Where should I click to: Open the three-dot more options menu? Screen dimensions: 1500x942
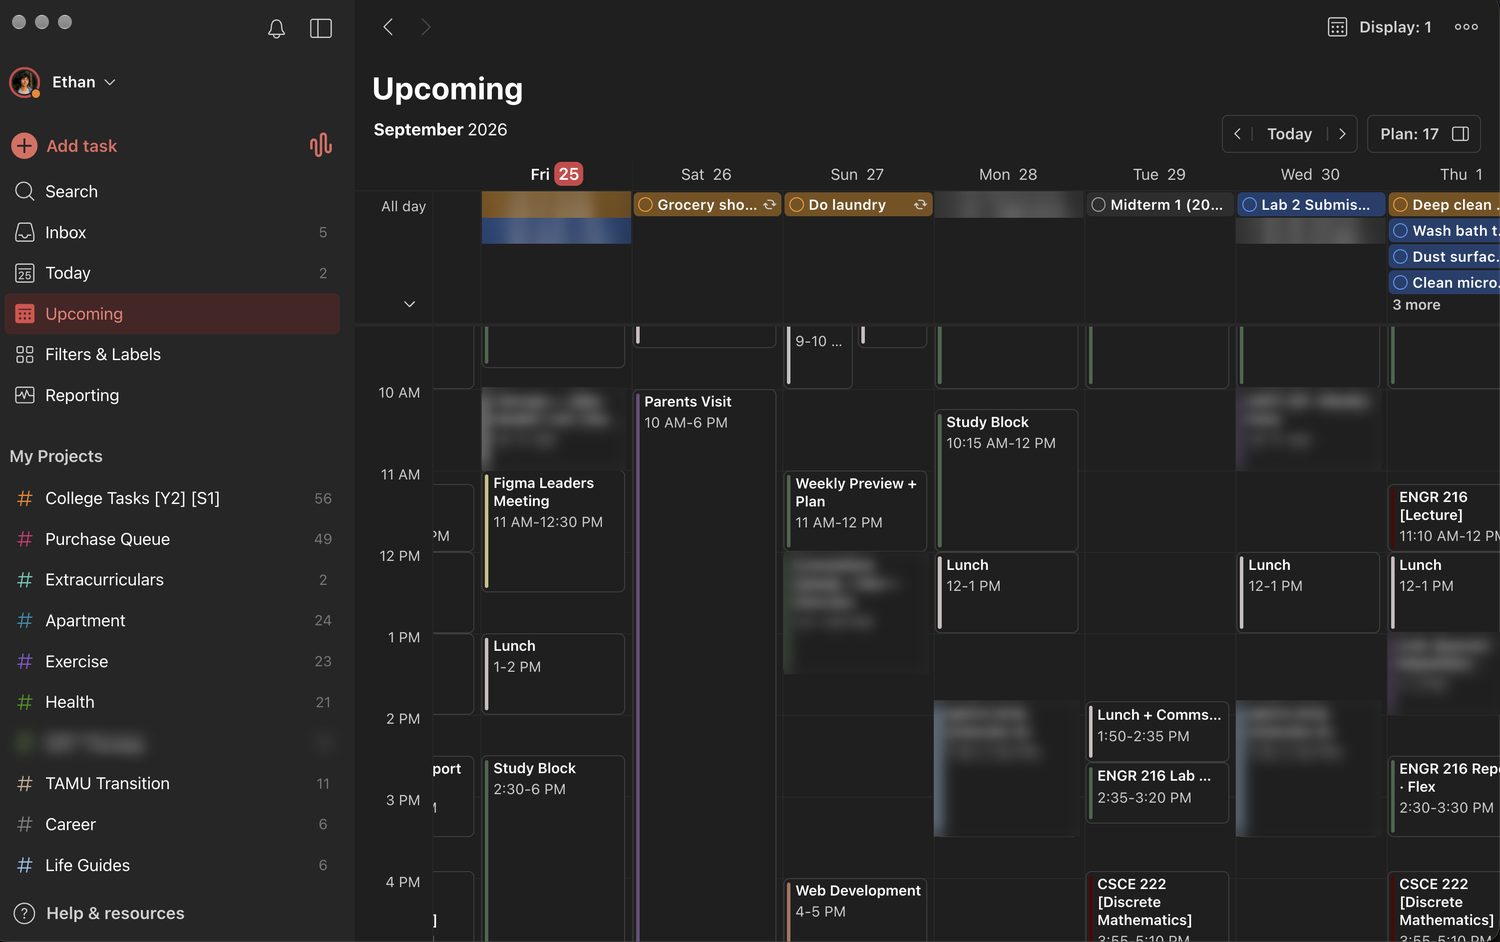[x=1466, y=27]
